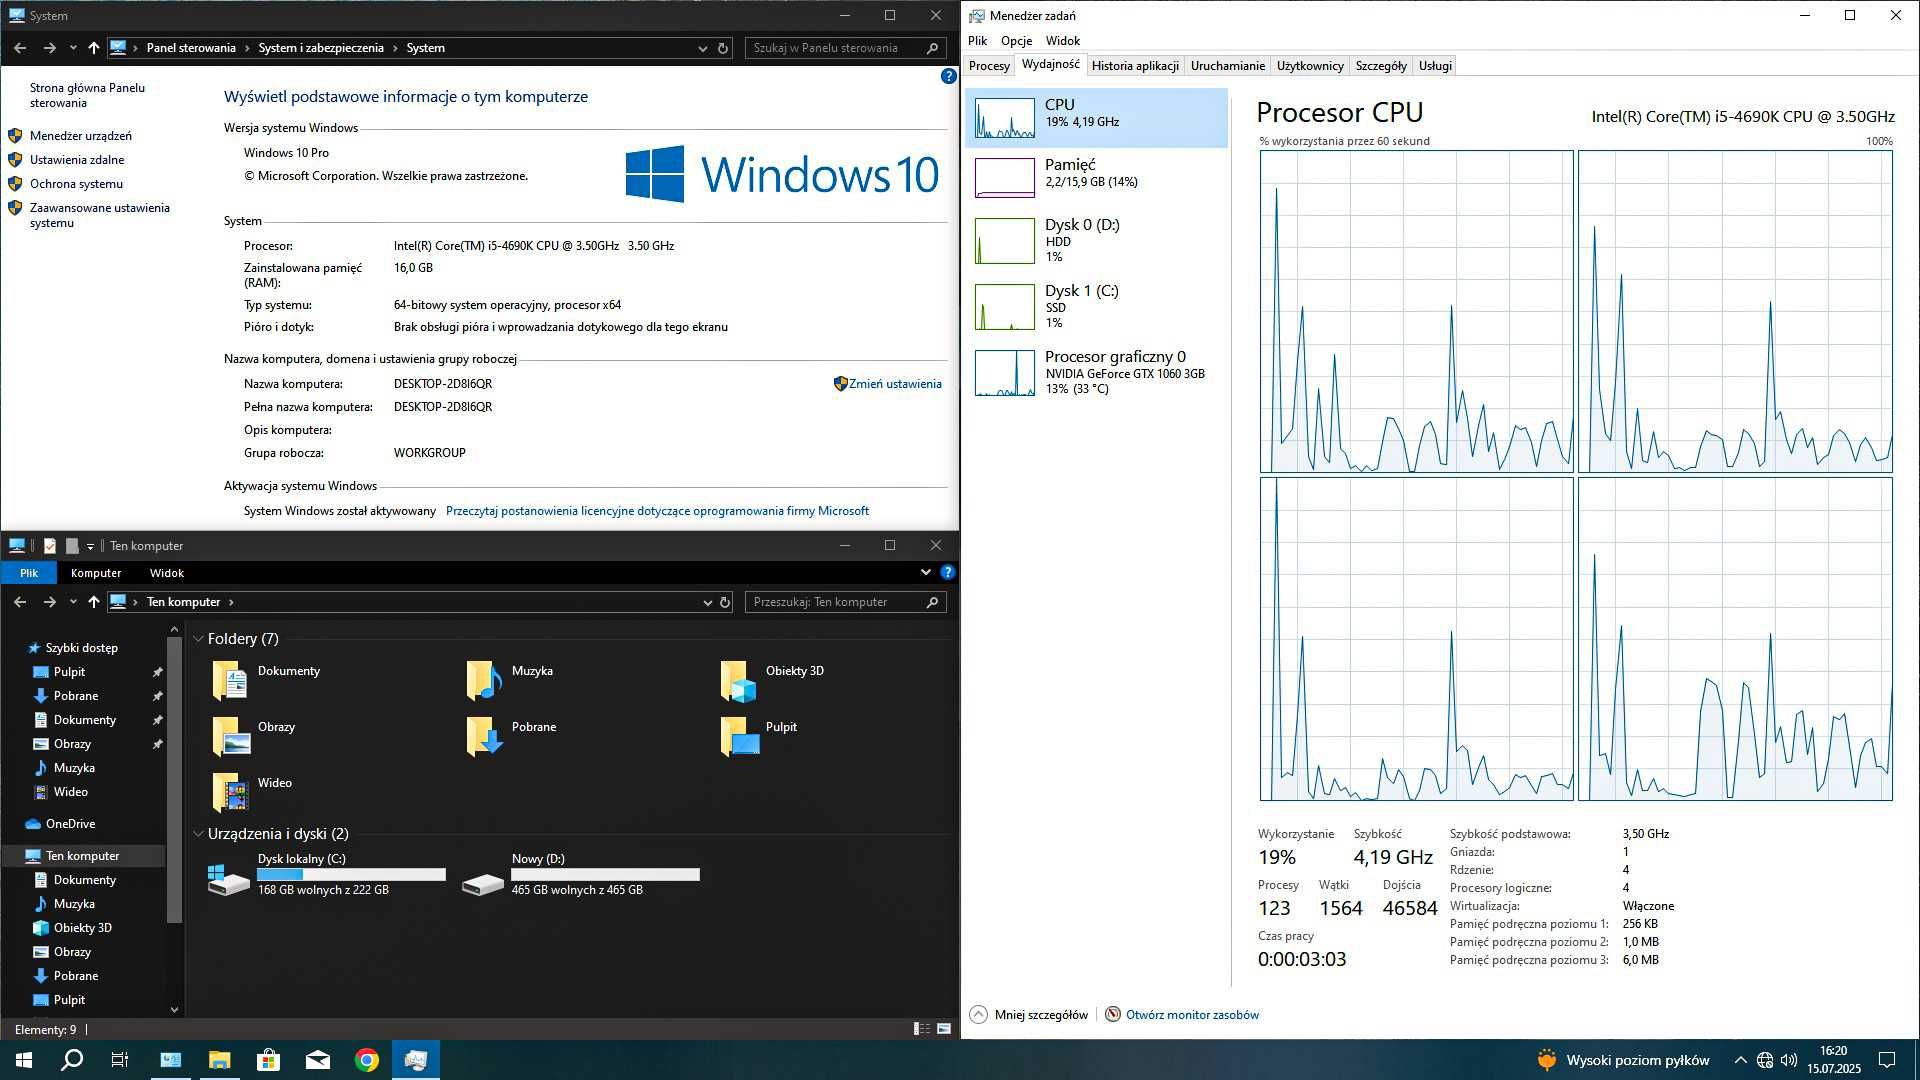Open Ustawienia zdalne link
This screenshot has width=1920, height=1080.
pos(77,160)
